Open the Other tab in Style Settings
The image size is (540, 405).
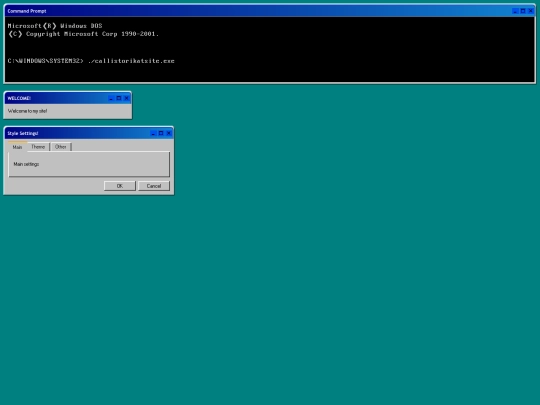[x=61, y=147]
